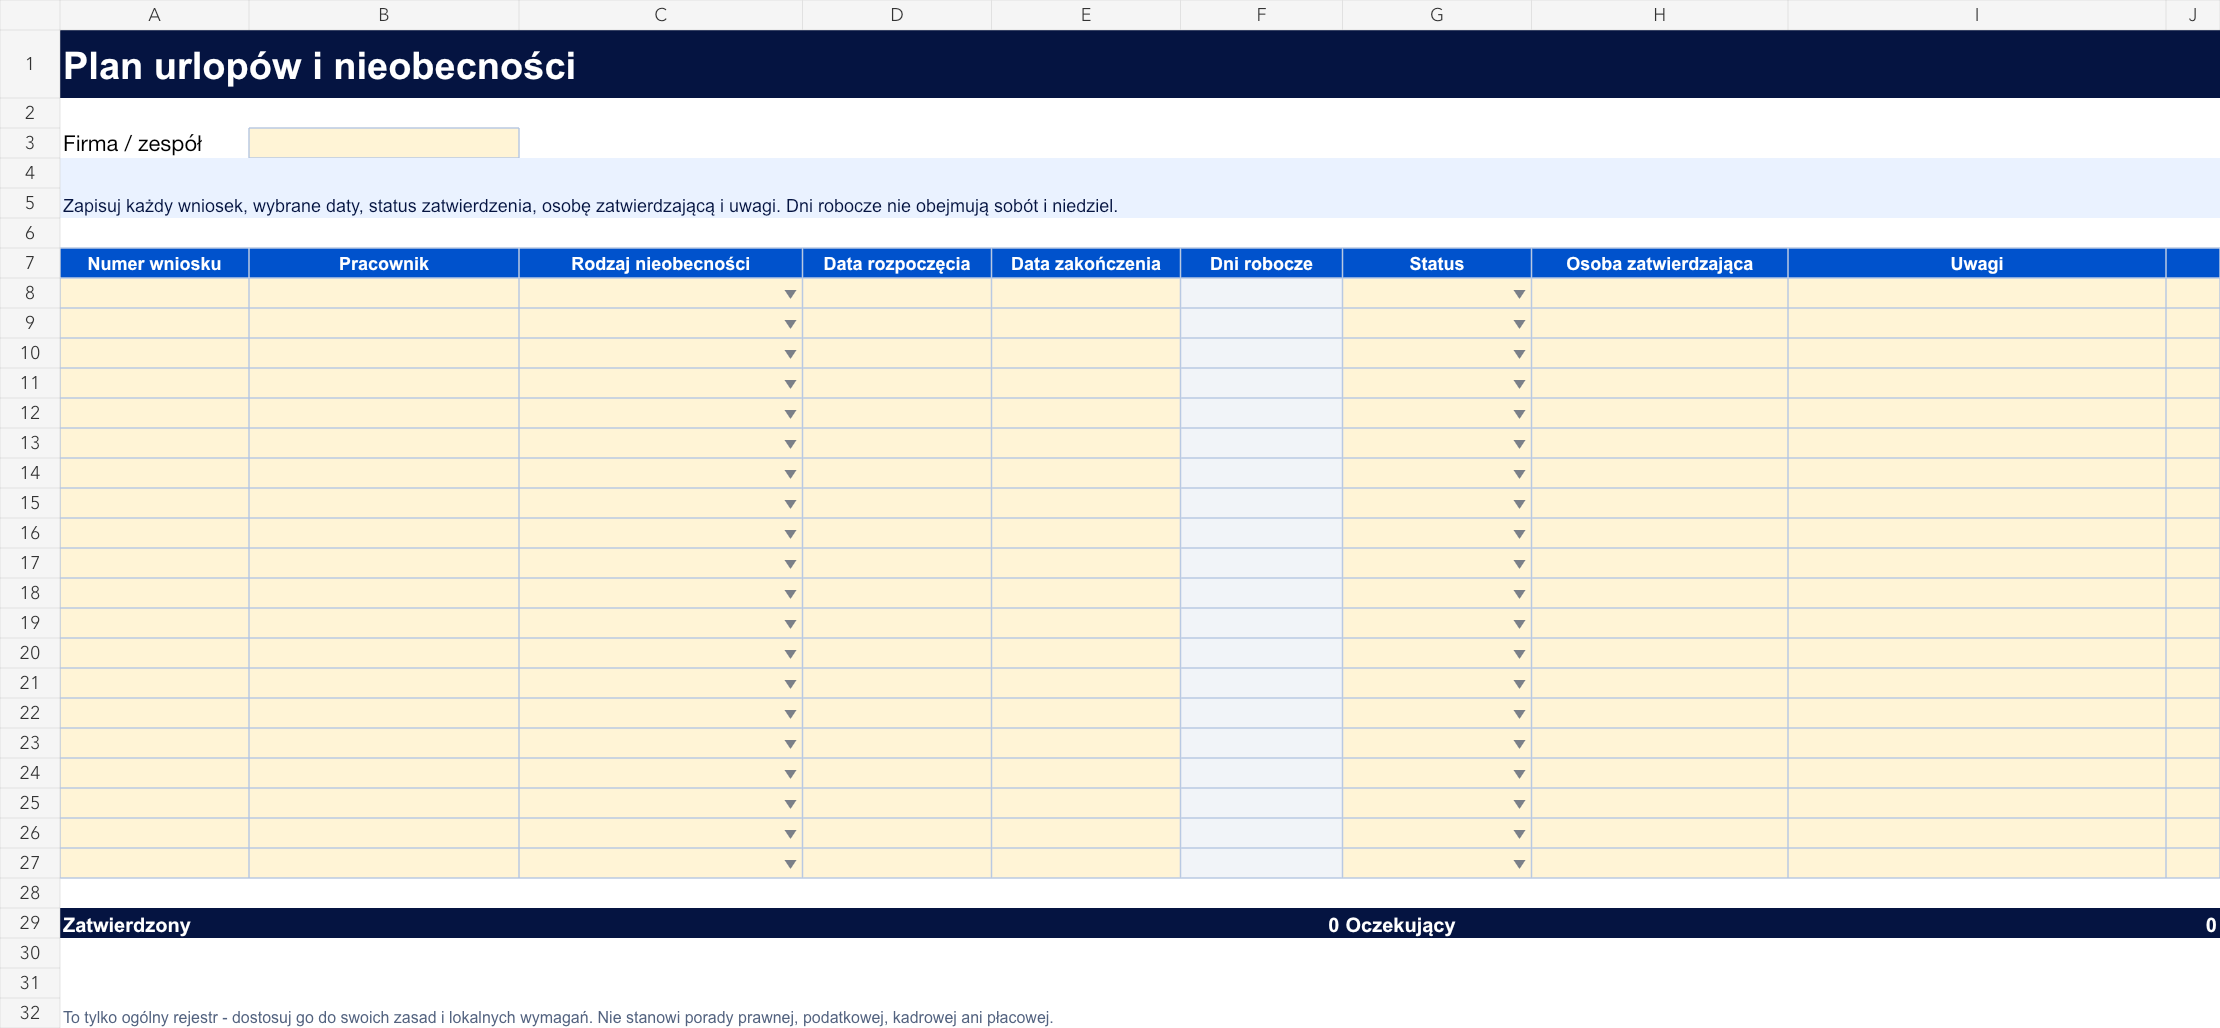Open the Status dropdown in row 23
Image resolution: width=2220 pixels, height=1028 pixels.
[x=1519, y=744]
